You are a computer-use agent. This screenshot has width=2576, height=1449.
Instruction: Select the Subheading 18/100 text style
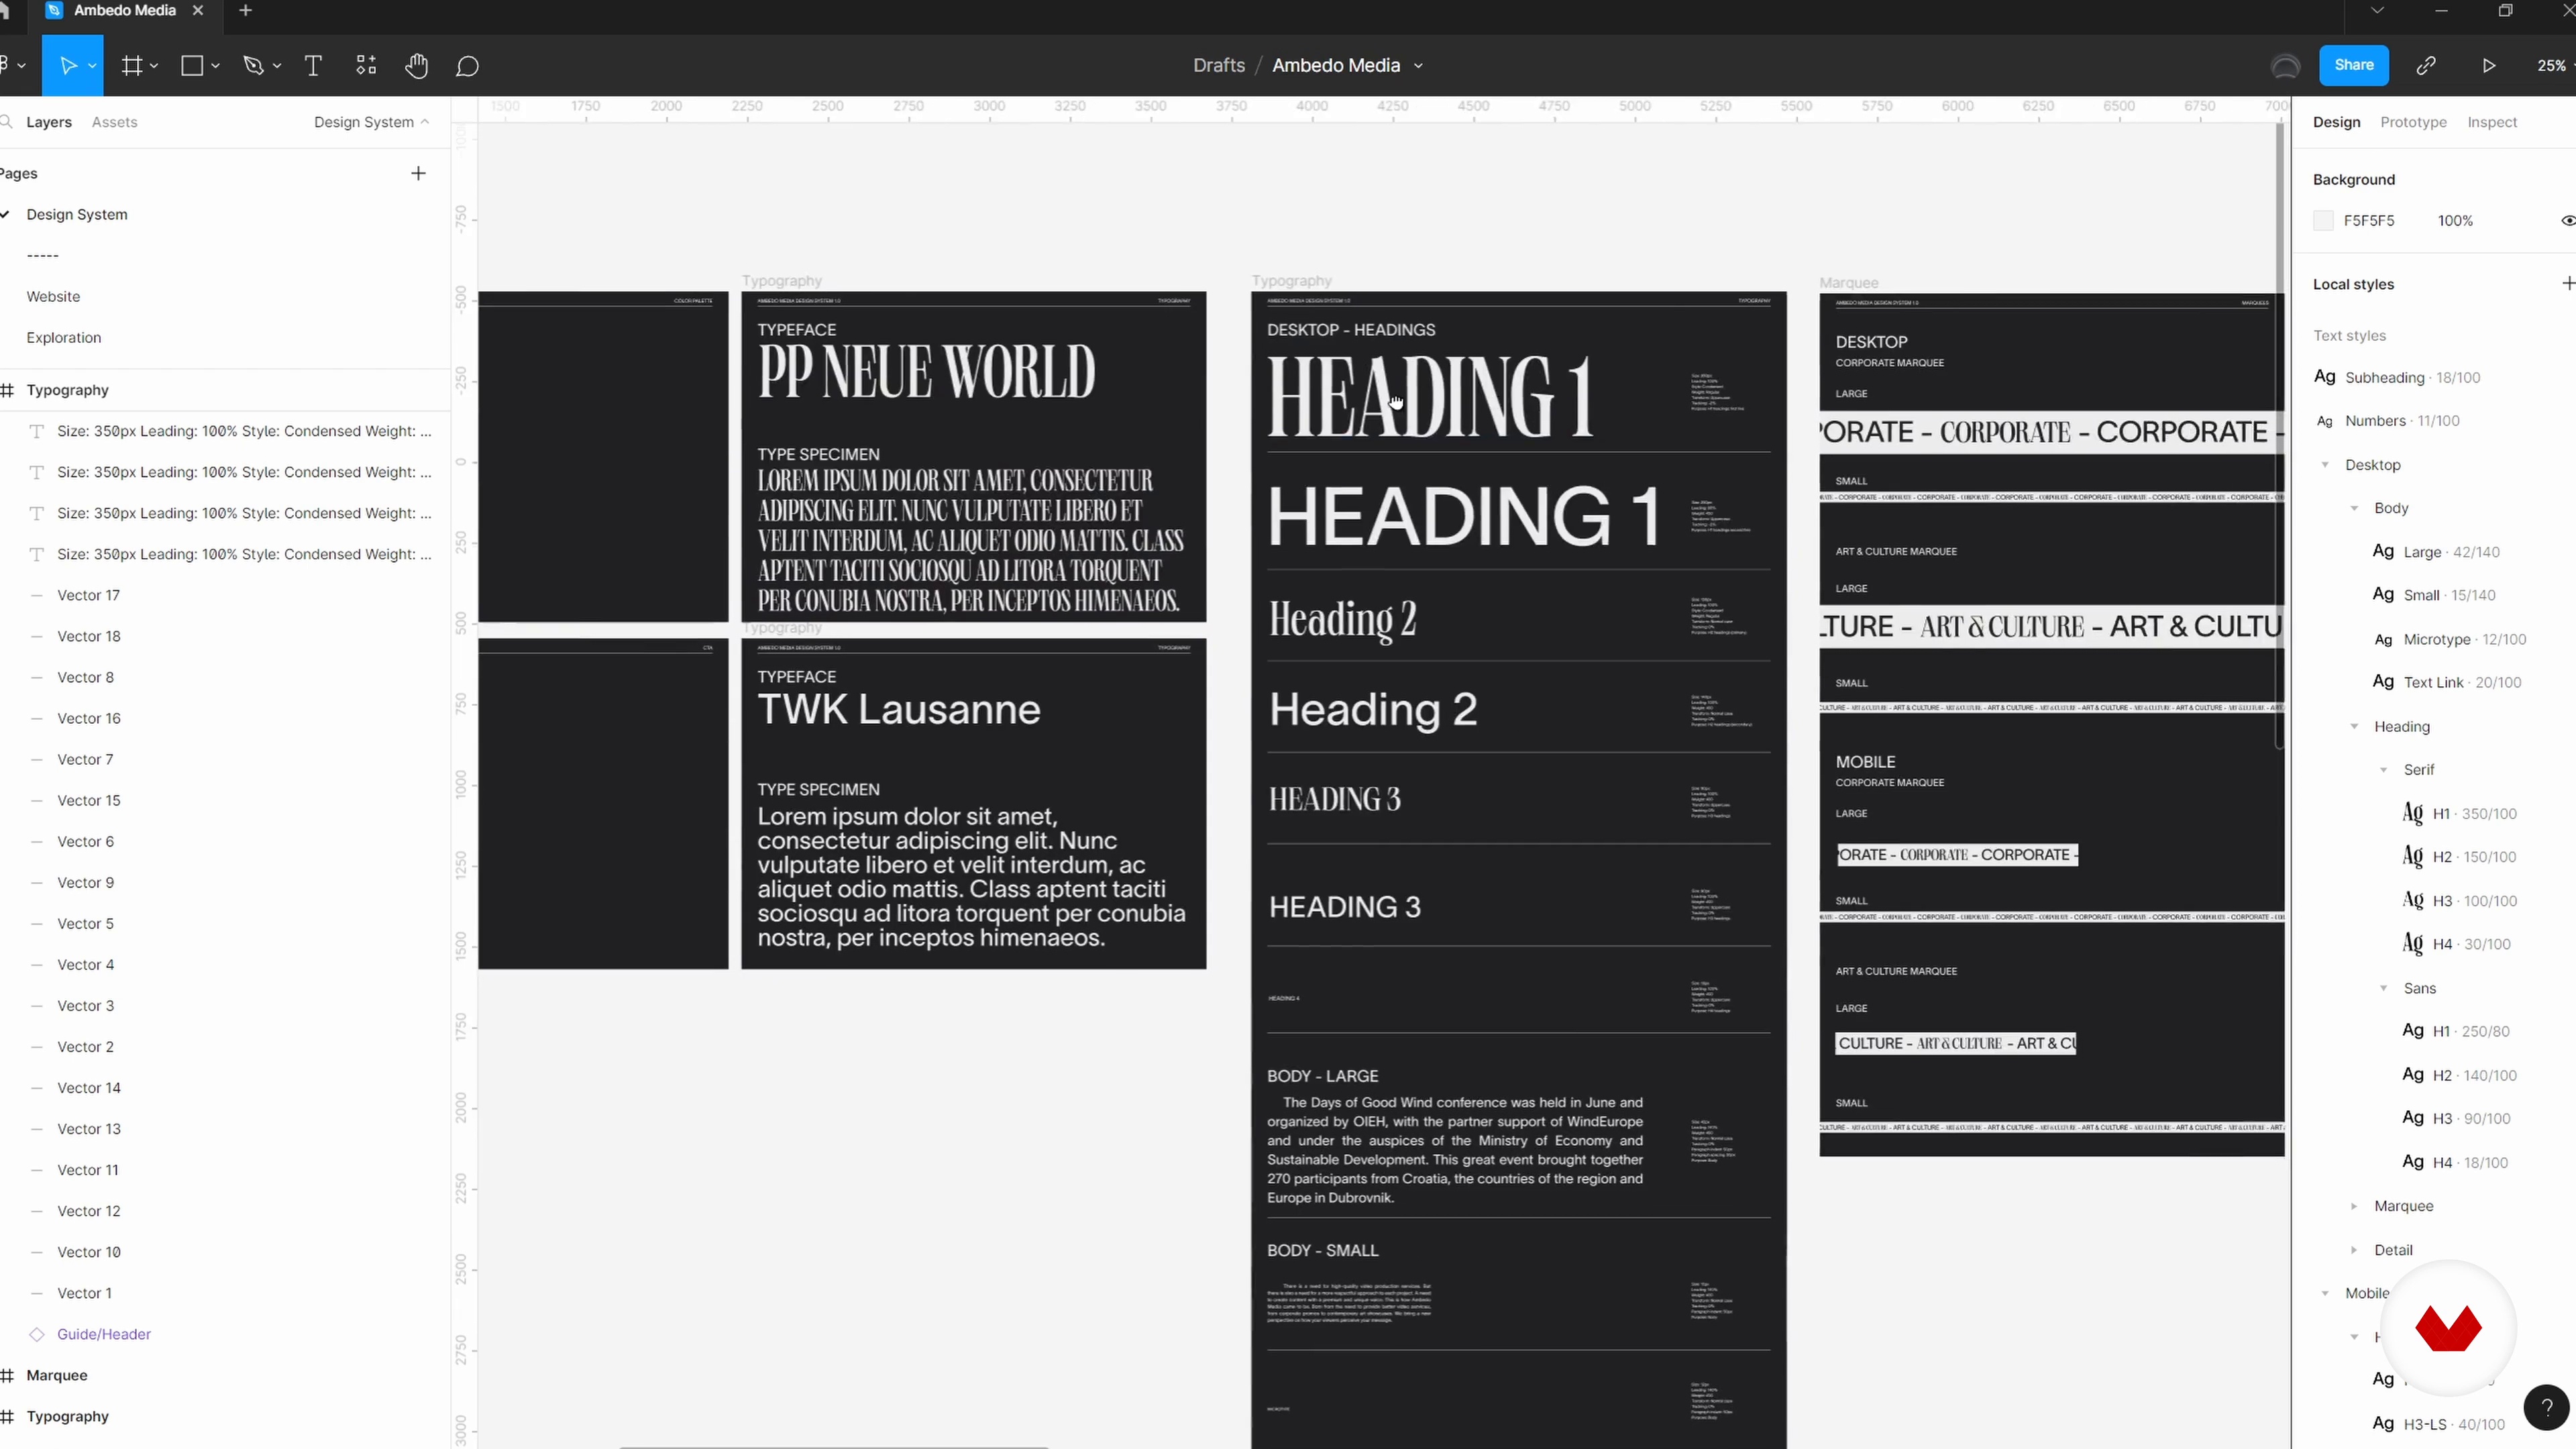2396,378
